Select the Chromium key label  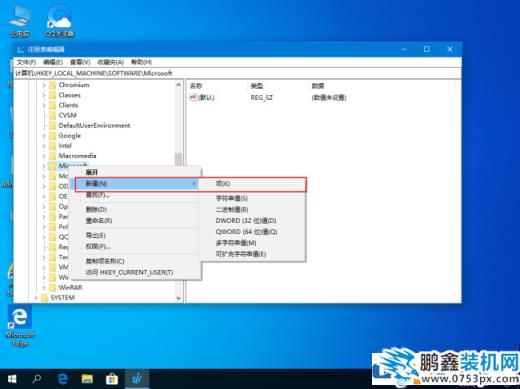click(74, 85)
